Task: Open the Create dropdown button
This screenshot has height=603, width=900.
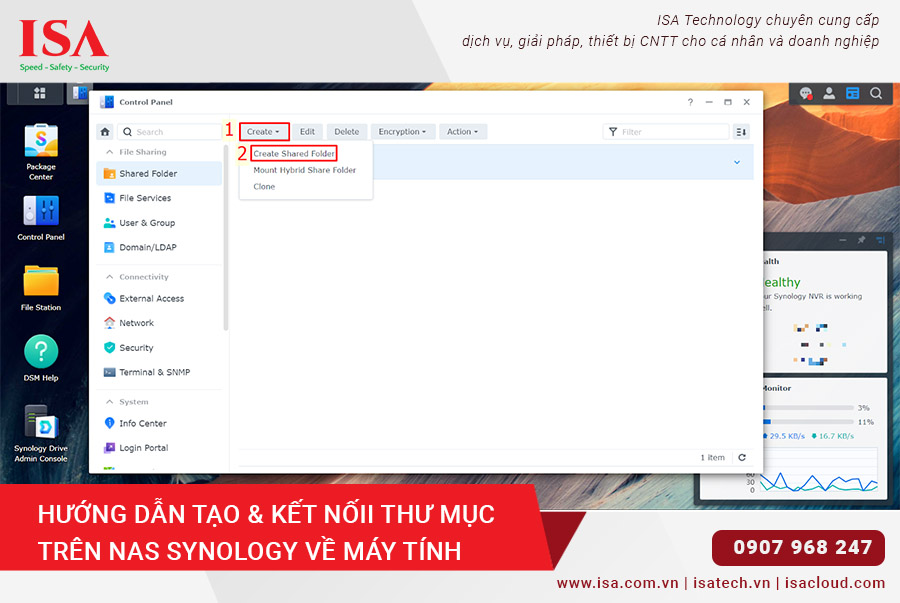Action: [264, 132]
